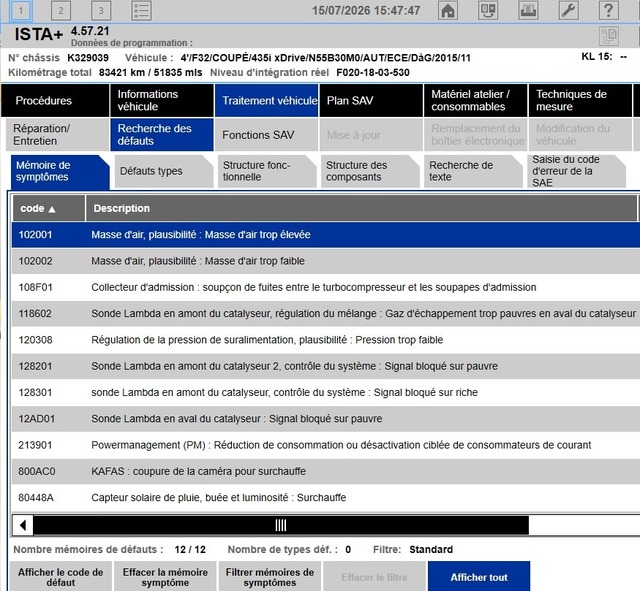
Task: Open the connection manager icon
Action: pyautogui.click(x=488, y=10)
